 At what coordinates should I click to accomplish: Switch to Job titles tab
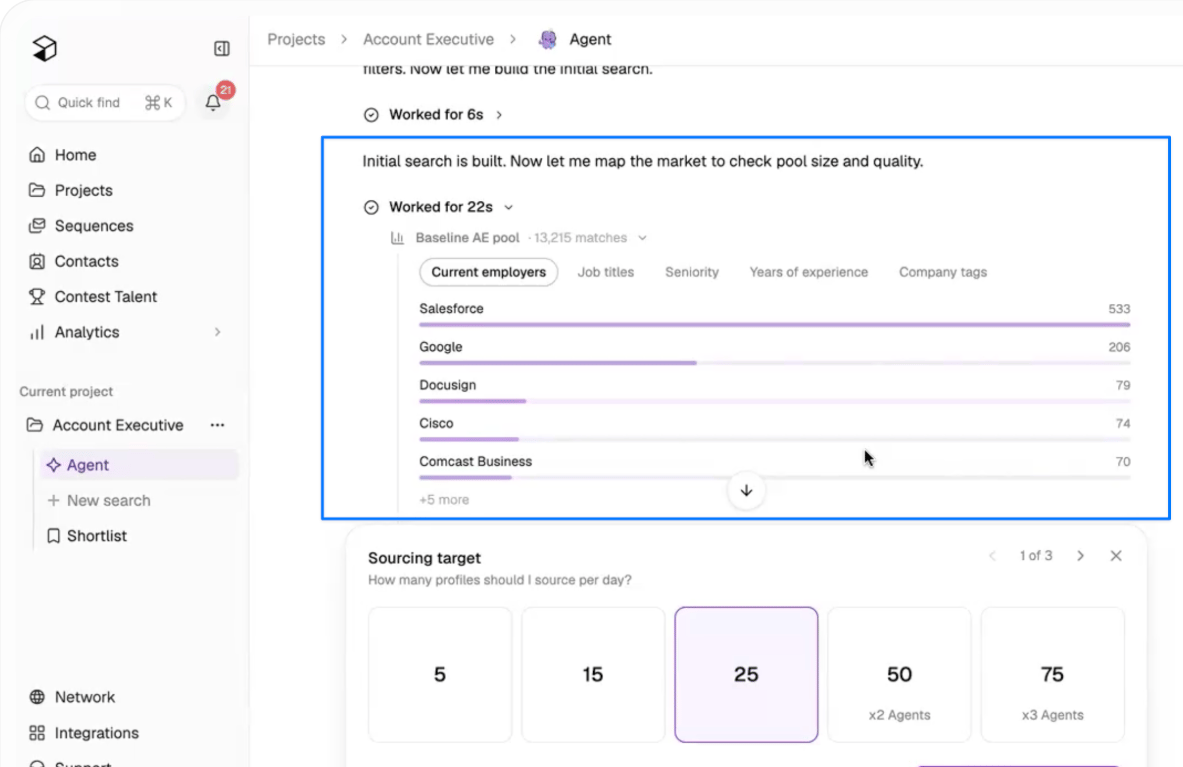tap(606, 272)
